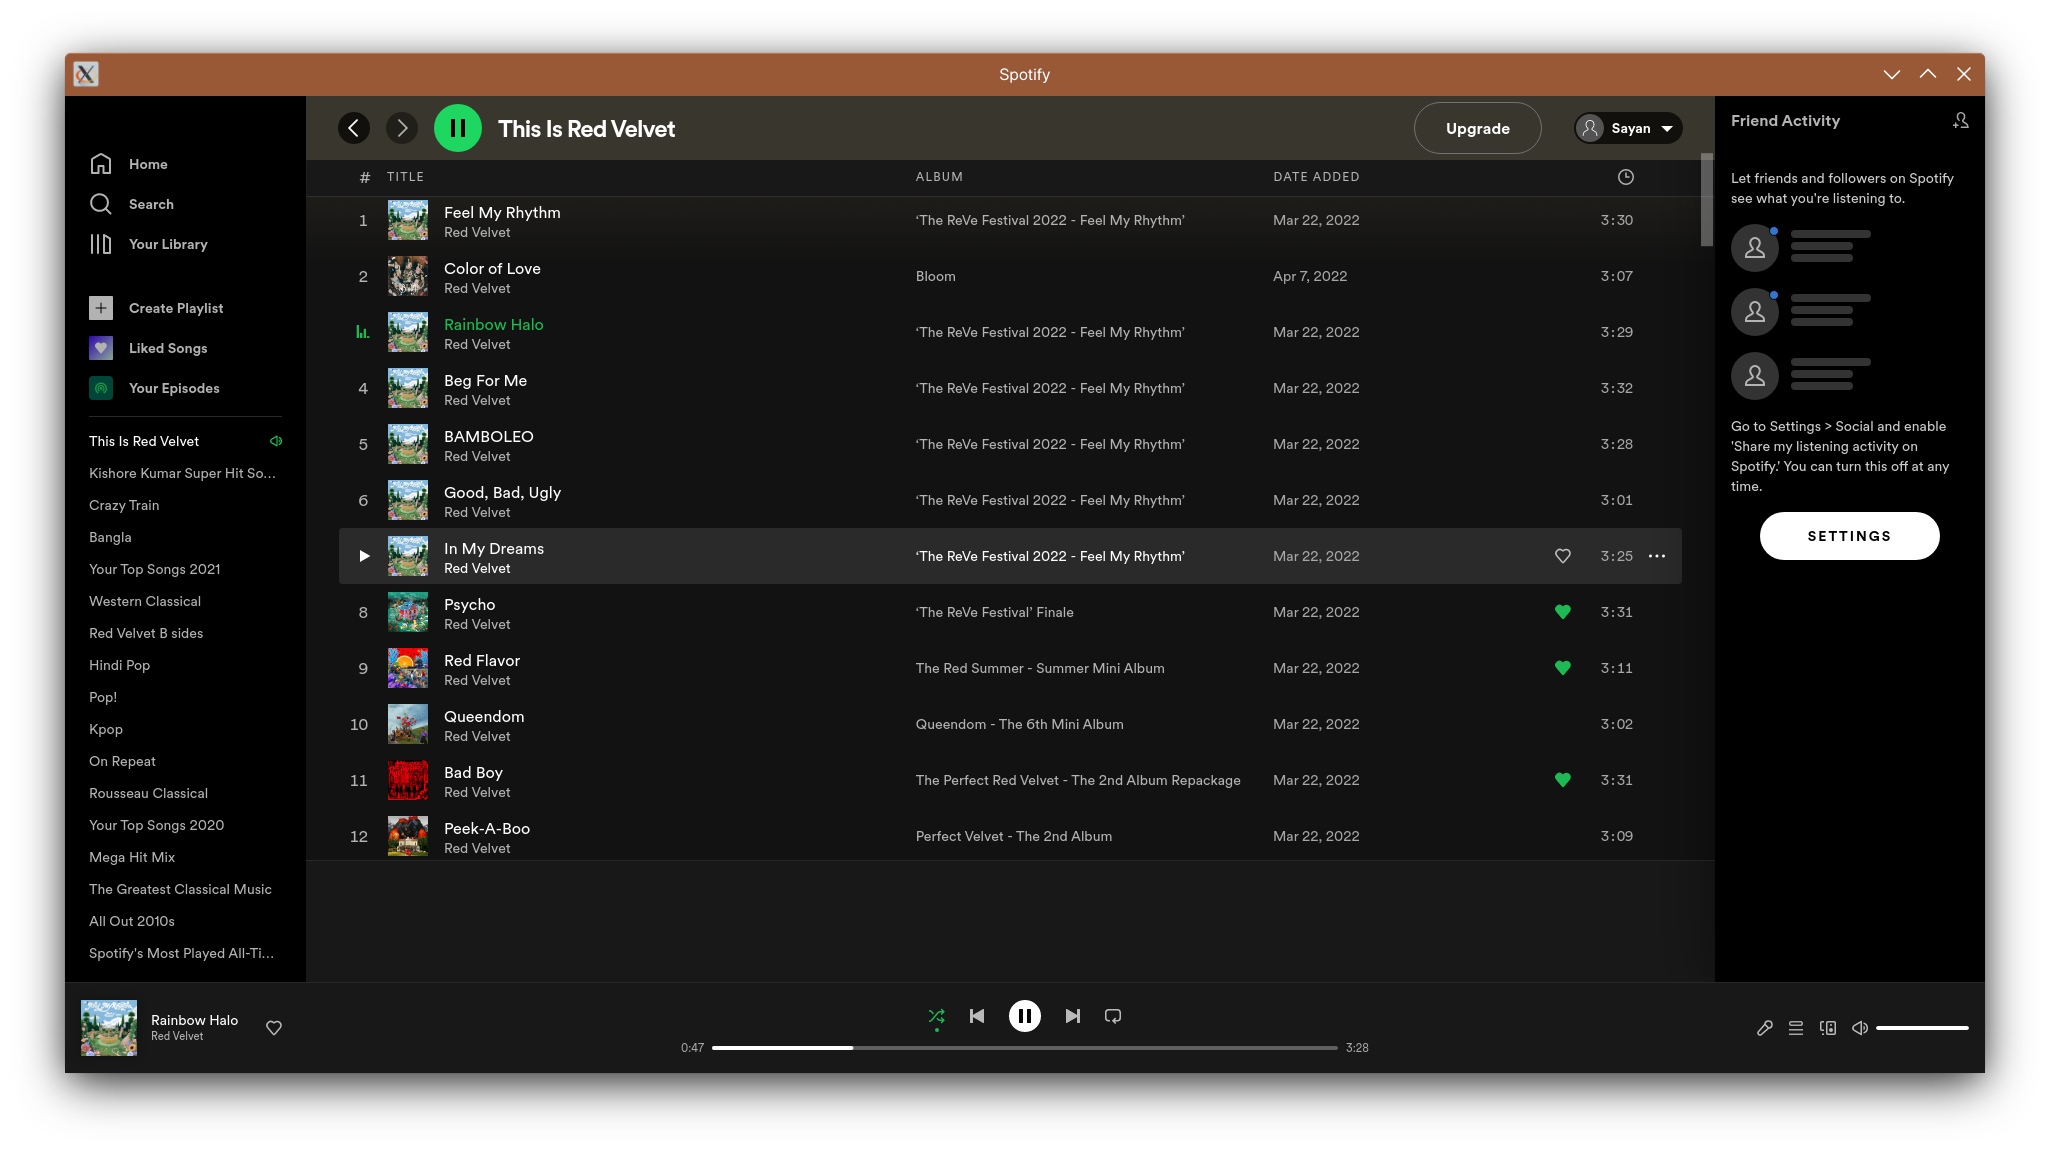This screenshot has height=1150, width=2050.
Task: Click the first friend avatar placeholder
Action: 1755,248
